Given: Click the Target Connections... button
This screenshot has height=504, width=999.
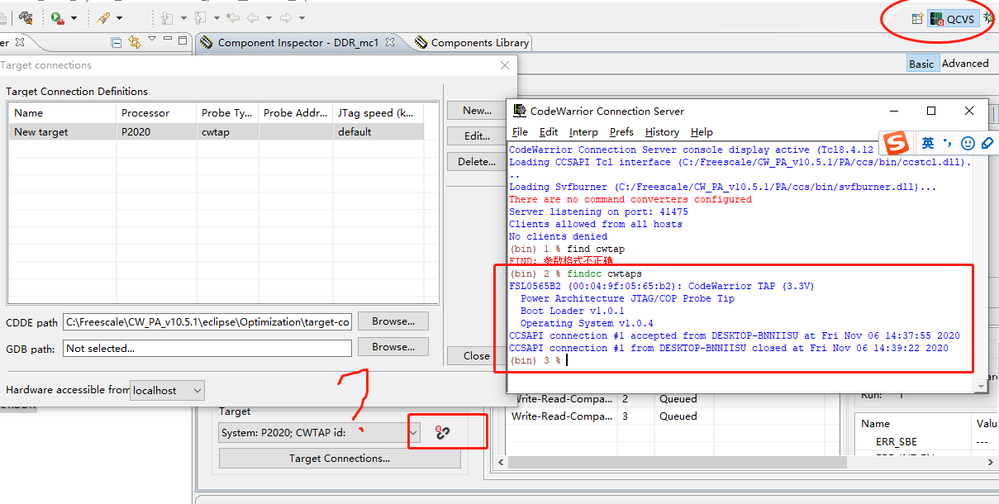Looking at the screenshot, I should point(340,458).
